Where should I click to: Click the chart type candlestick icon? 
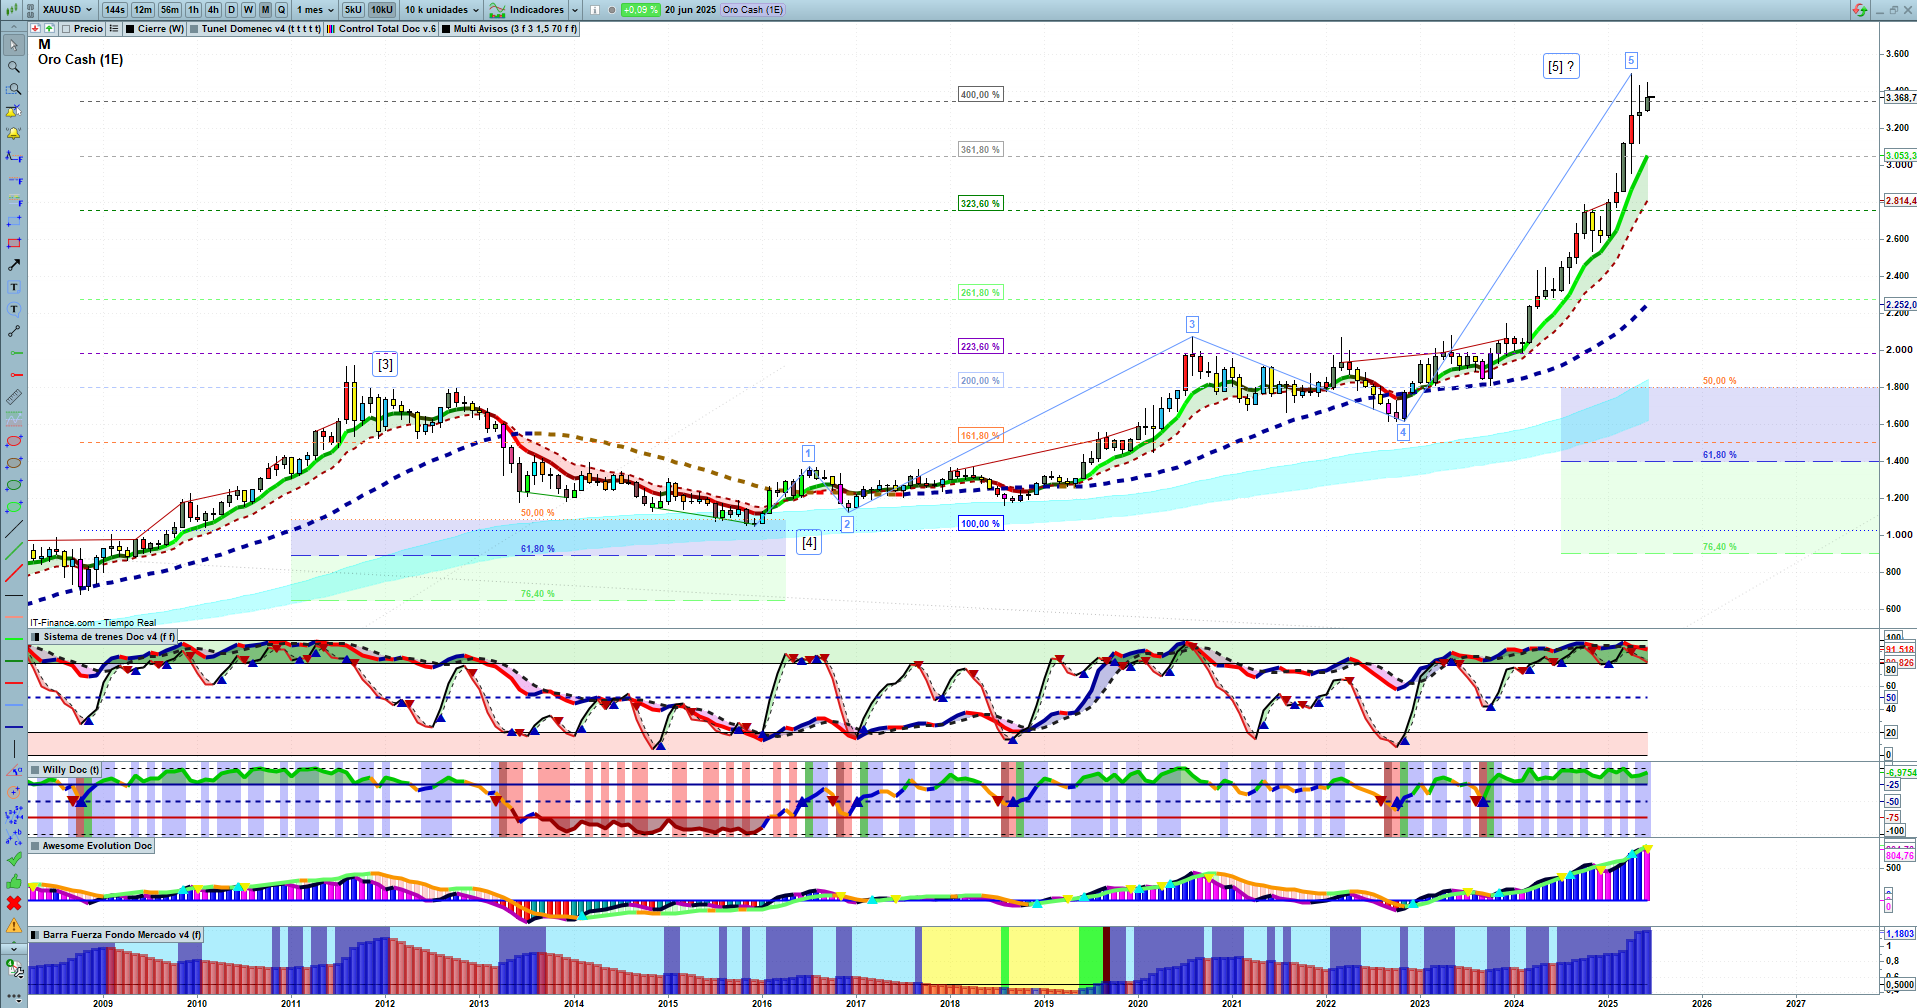pyautogui.click(x=13, y=9)
